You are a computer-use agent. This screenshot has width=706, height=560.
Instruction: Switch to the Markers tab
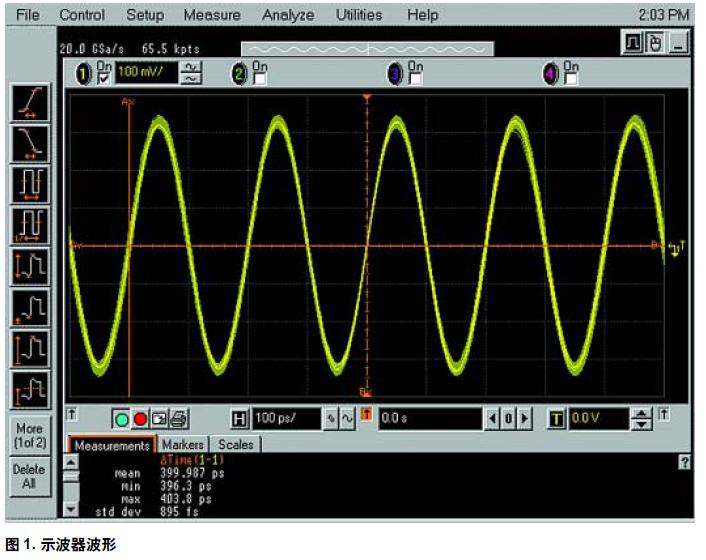point(183,444)
